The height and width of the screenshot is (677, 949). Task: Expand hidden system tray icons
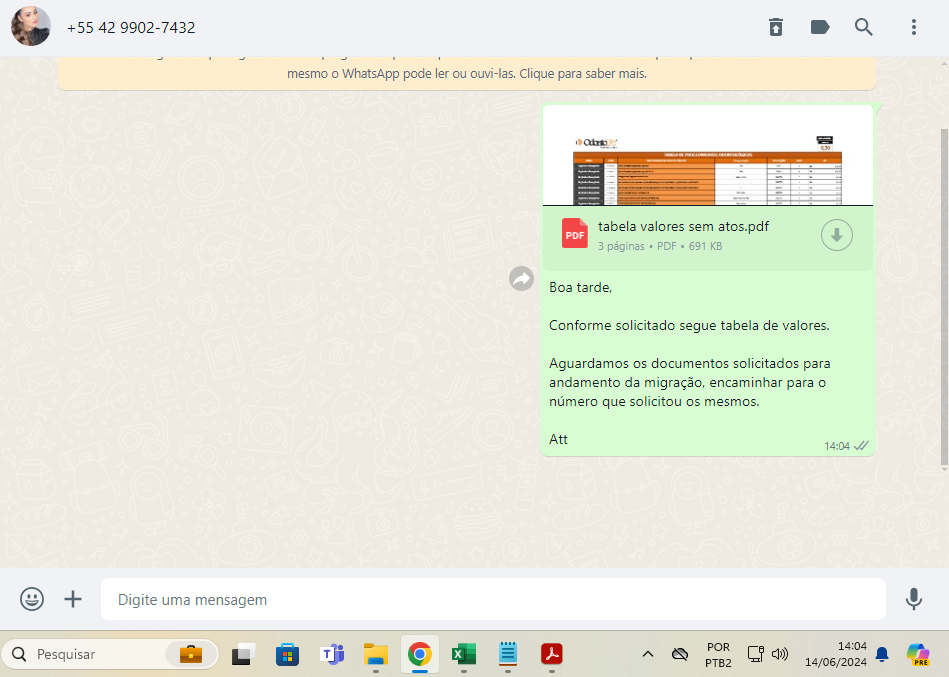648,654
